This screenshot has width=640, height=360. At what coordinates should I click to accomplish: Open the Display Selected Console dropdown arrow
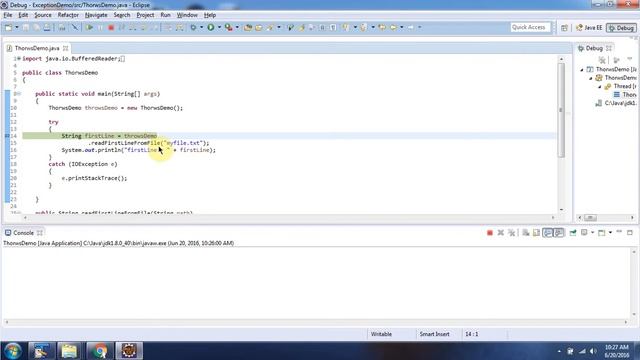tap(592, 233)
